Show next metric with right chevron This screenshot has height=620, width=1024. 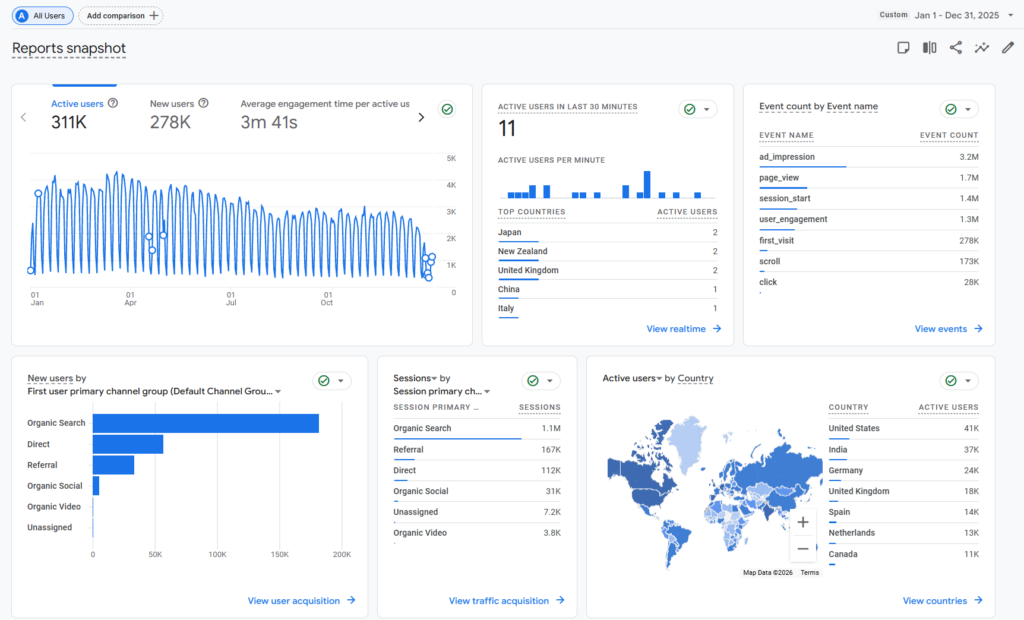pyautogui.click(x=421, y=117)
